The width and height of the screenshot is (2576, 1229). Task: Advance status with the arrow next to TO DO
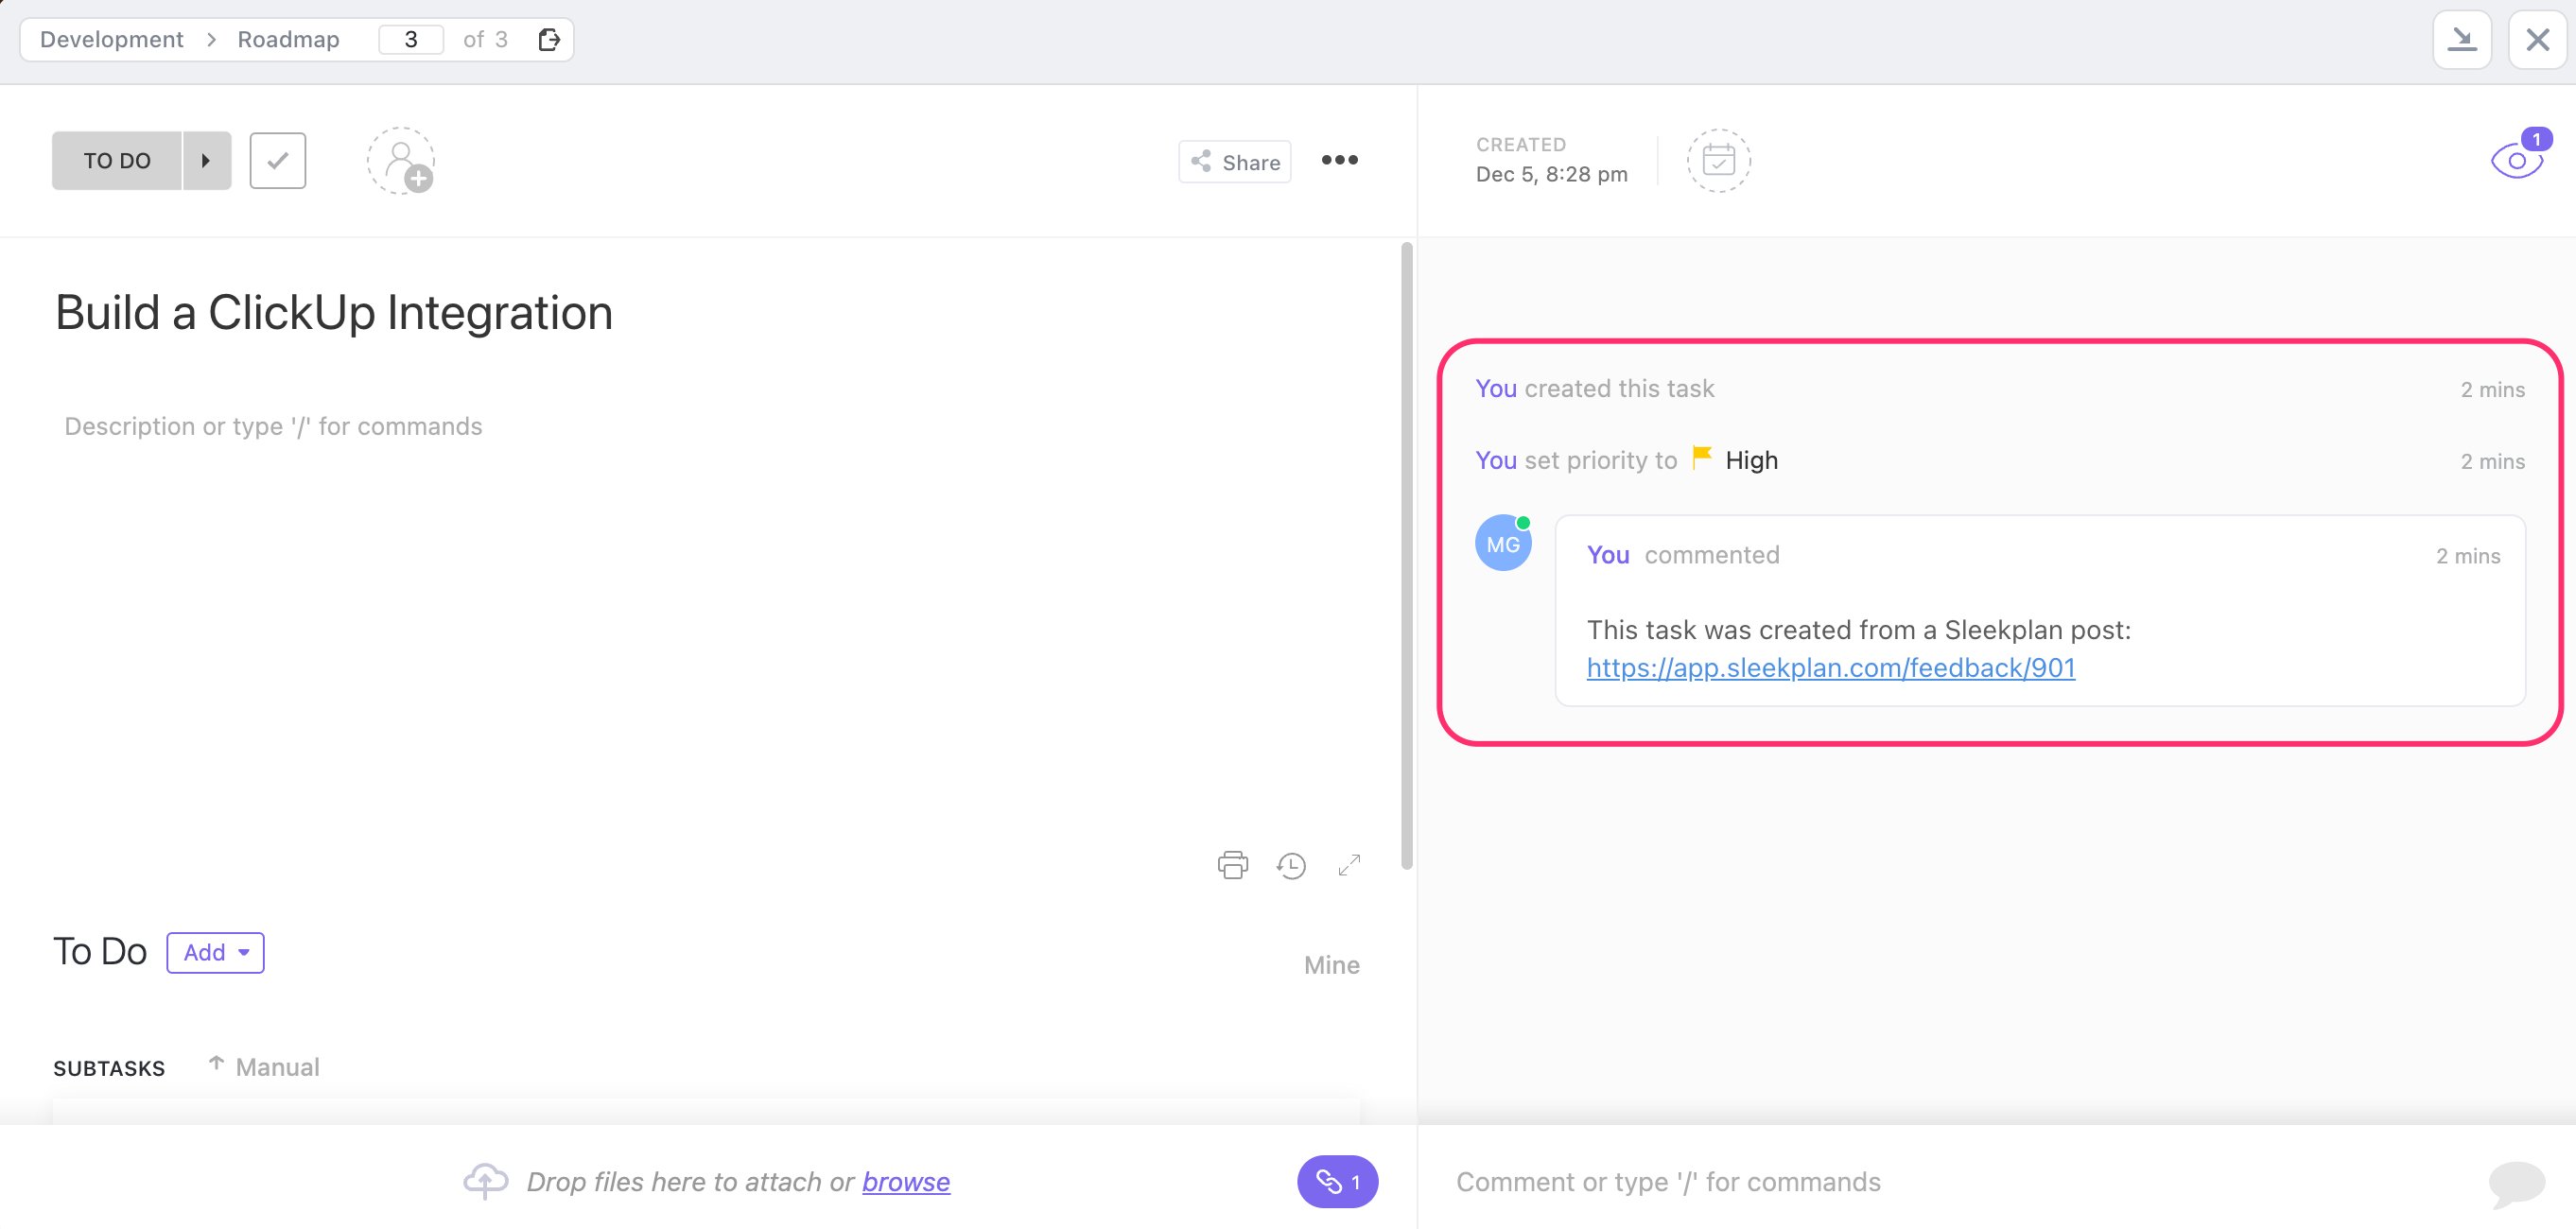[x=207, y=160]
